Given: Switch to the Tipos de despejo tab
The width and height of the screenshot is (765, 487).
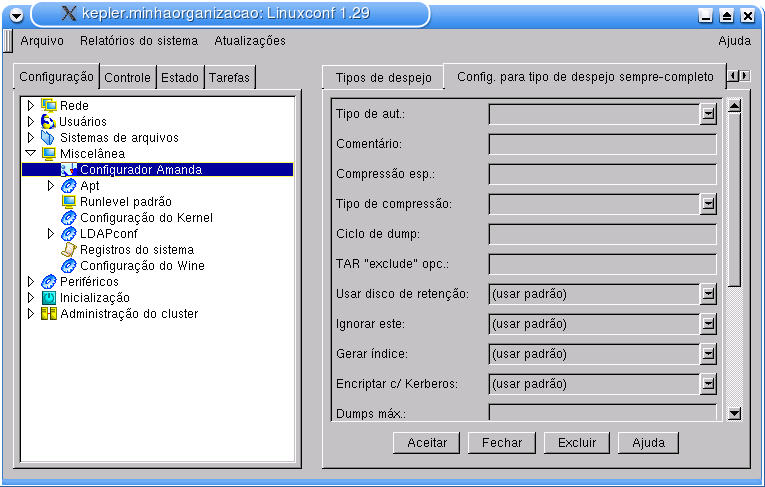Looking at the screenshot, I should click(x=383, y=78).
